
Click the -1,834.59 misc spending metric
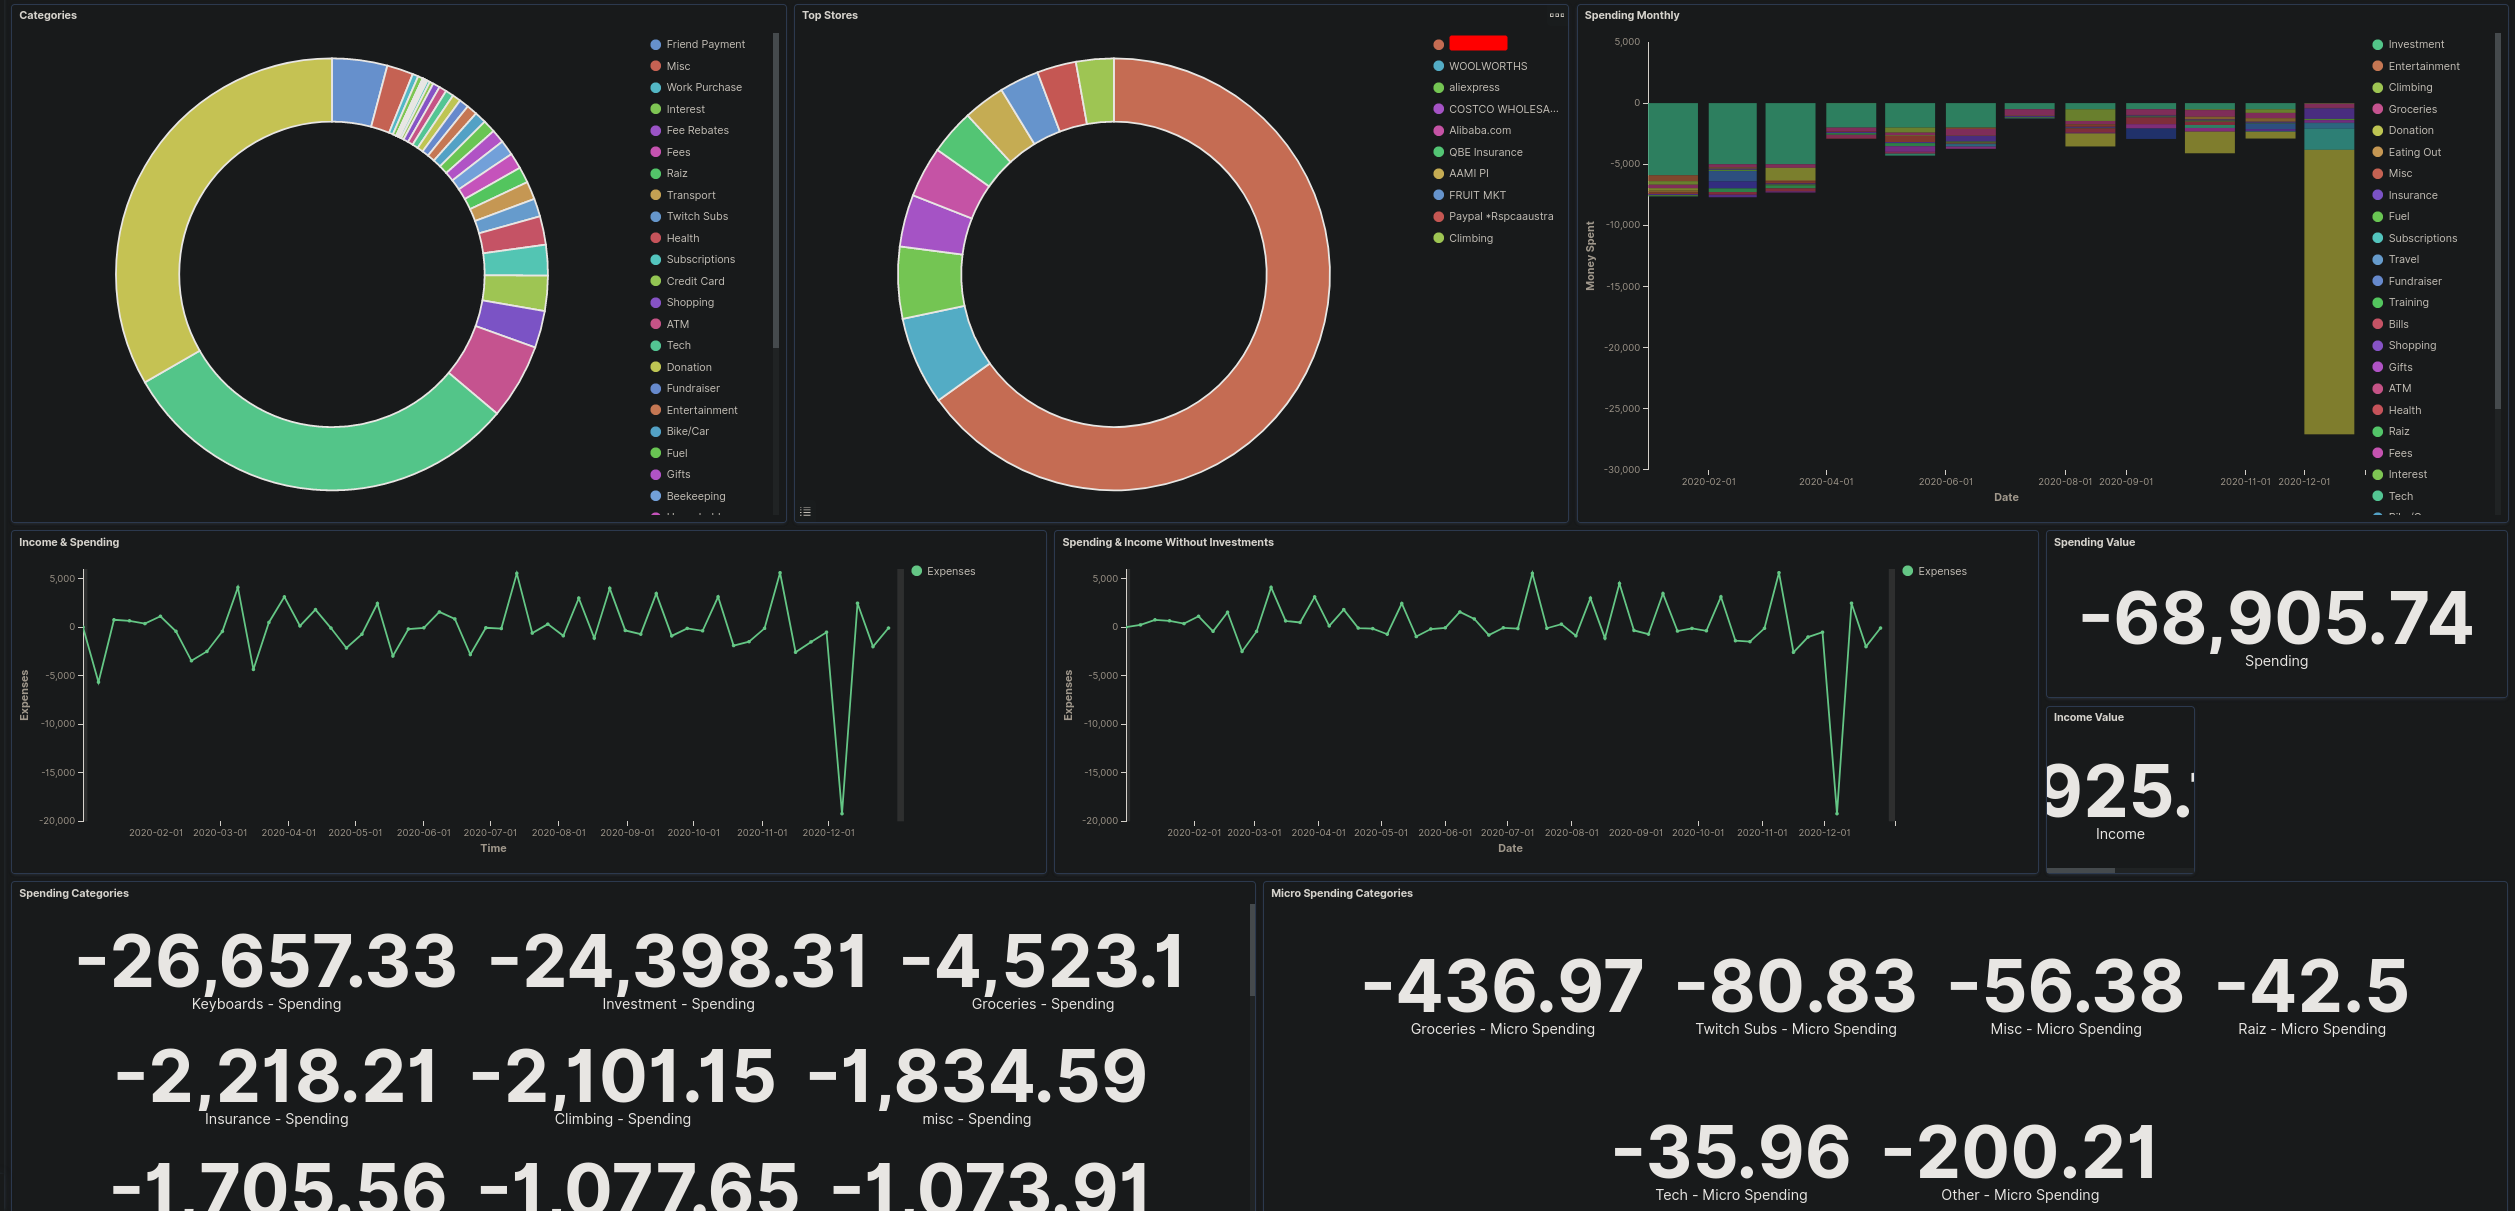pos(976,1077)
